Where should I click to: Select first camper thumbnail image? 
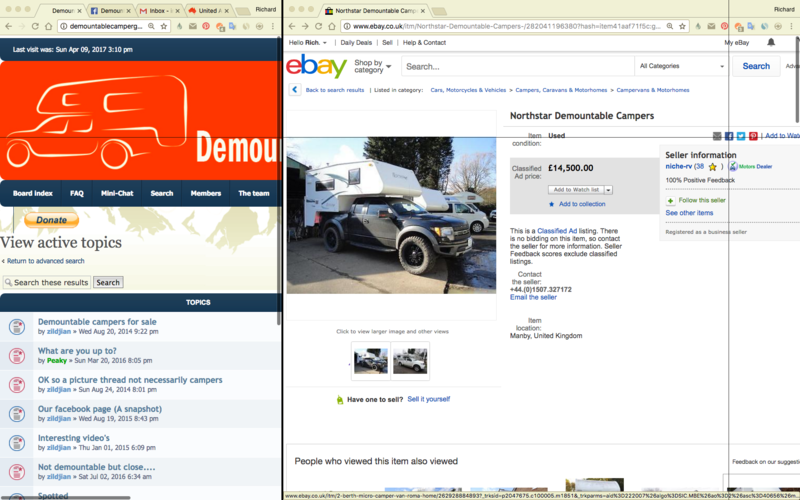[x=370, y=361]
